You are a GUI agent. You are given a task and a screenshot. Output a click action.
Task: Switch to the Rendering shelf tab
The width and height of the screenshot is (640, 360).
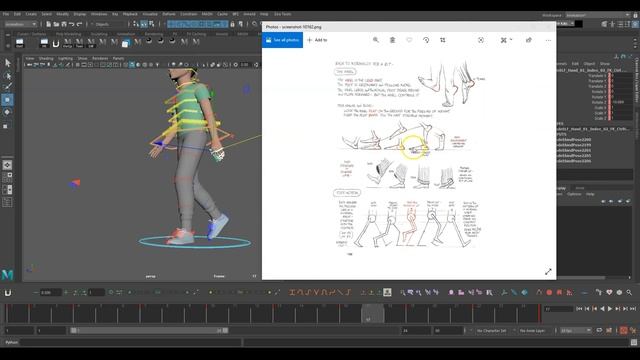(x=153, y=34)
